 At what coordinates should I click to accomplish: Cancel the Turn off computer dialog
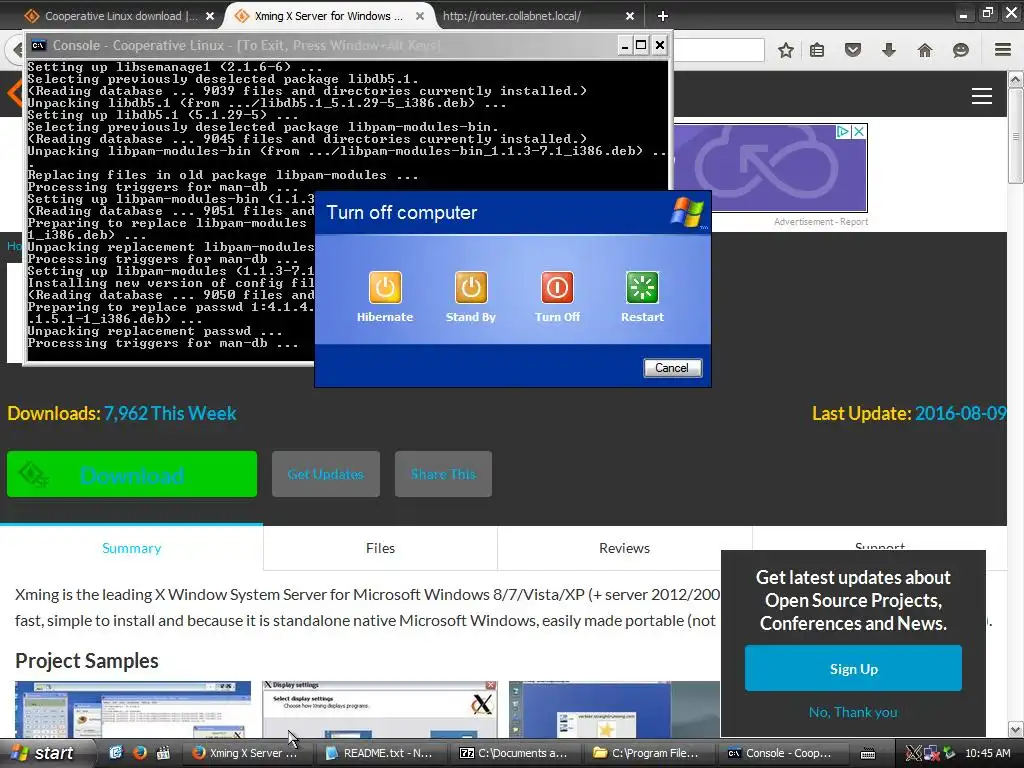672,368
